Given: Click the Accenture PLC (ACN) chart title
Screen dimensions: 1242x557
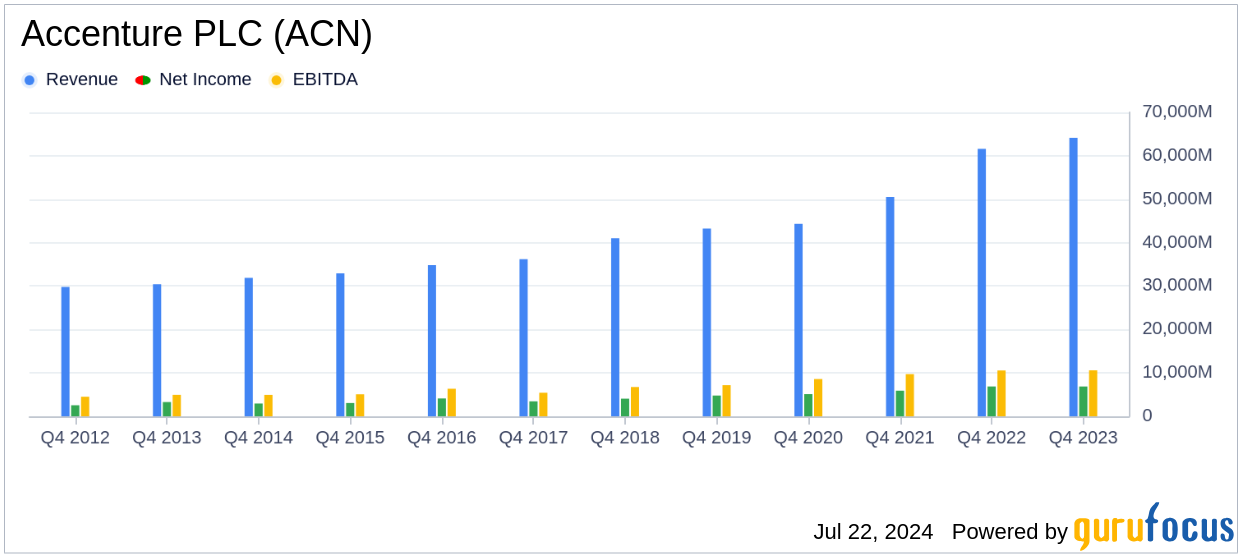Looking at the screenshot, I should coord(197,35).
